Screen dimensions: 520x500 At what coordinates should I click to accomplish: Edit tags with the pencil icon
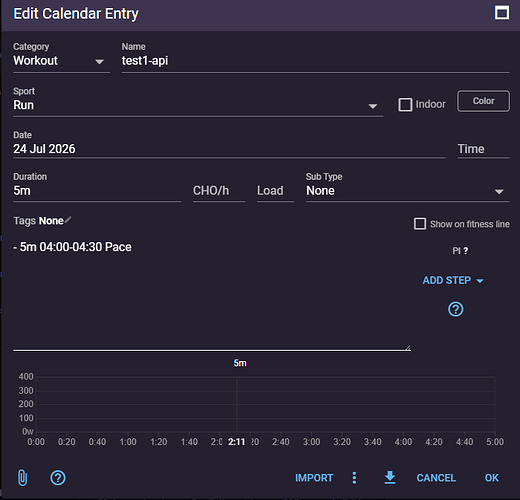click(68, 220)
